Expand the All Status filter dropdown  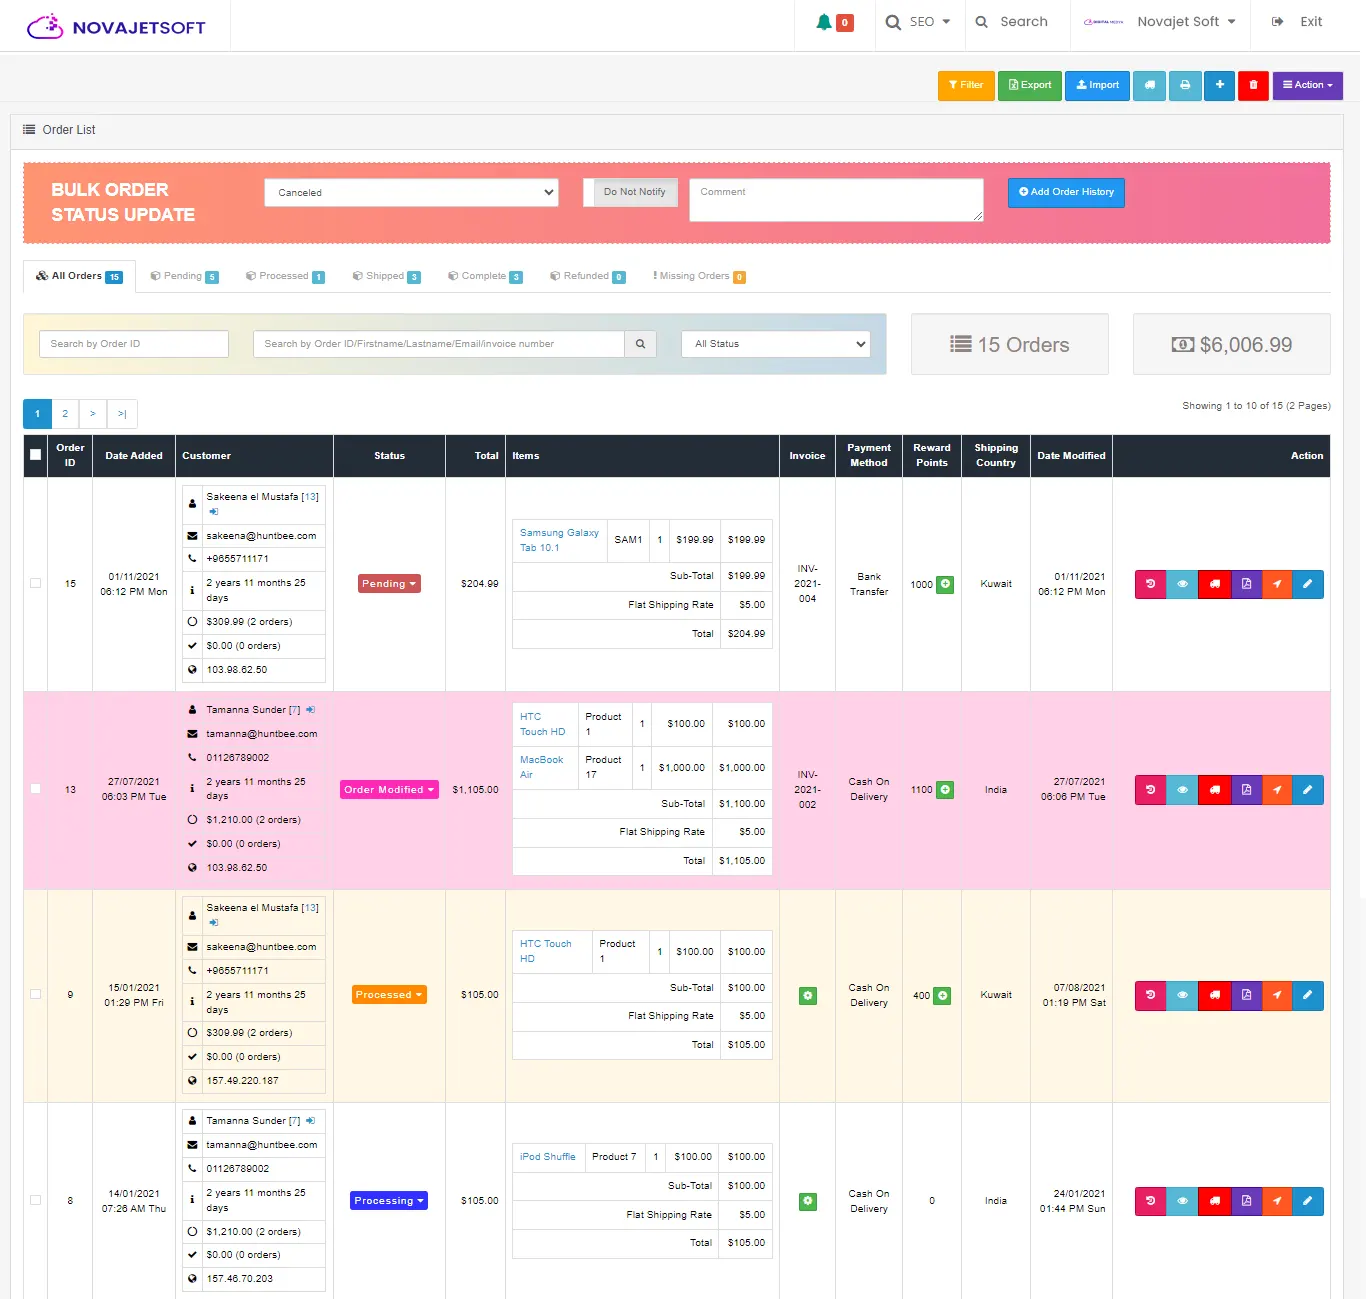pos(776,344)
